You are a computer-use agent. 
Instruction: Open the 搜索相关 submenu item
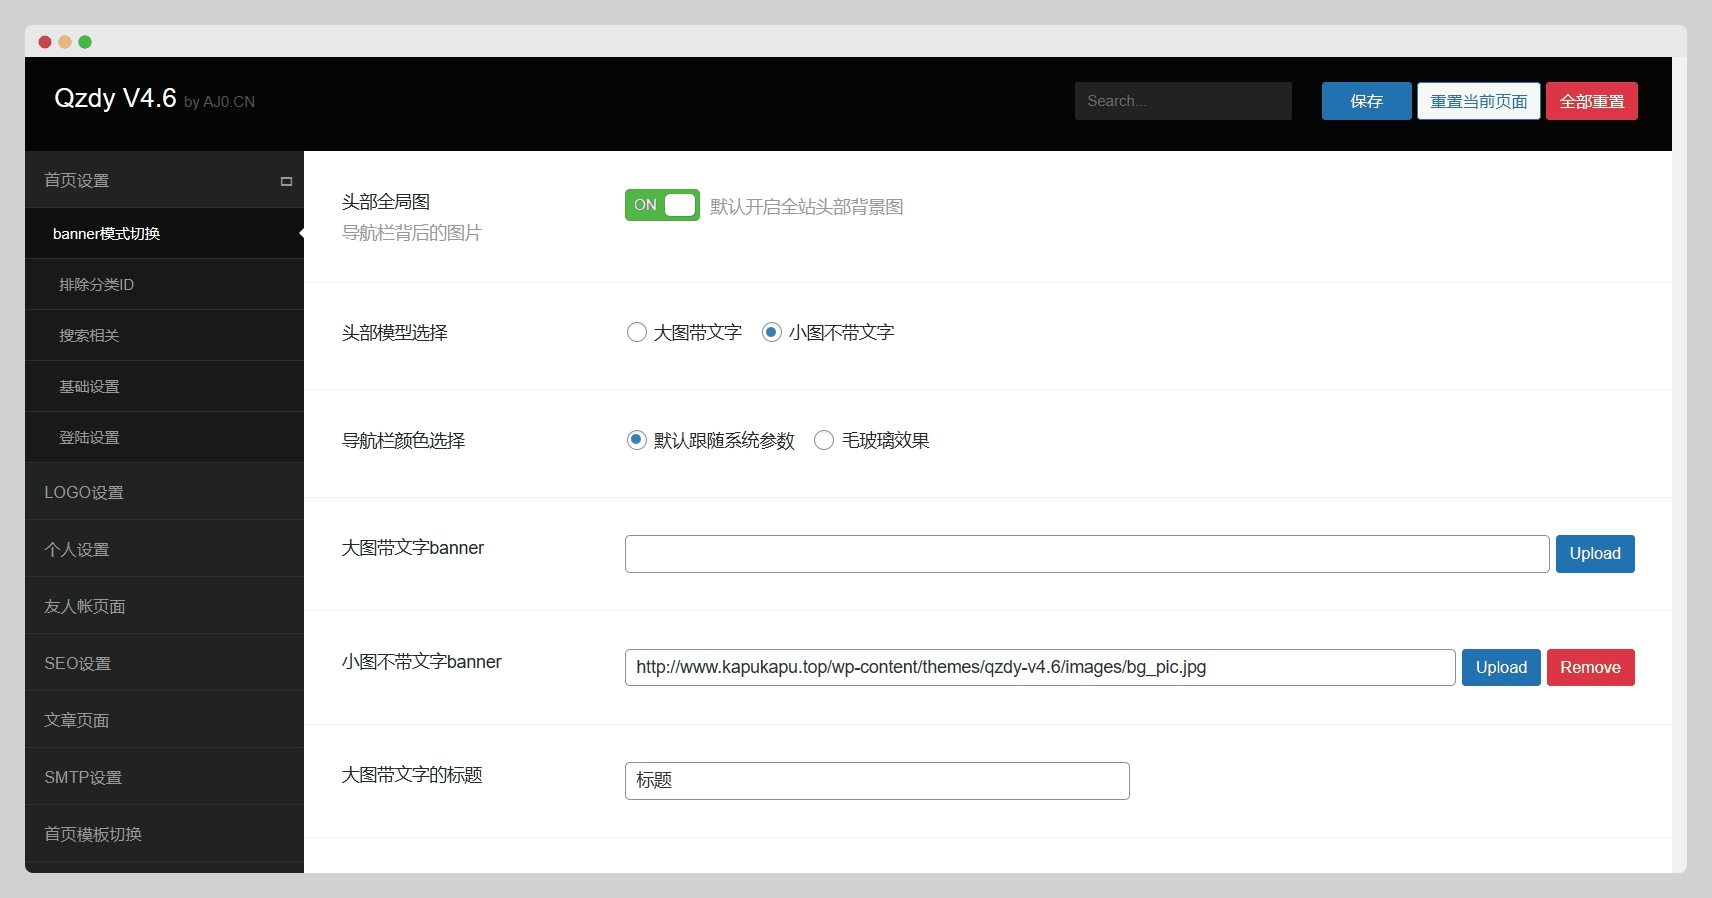pos(164,335)
